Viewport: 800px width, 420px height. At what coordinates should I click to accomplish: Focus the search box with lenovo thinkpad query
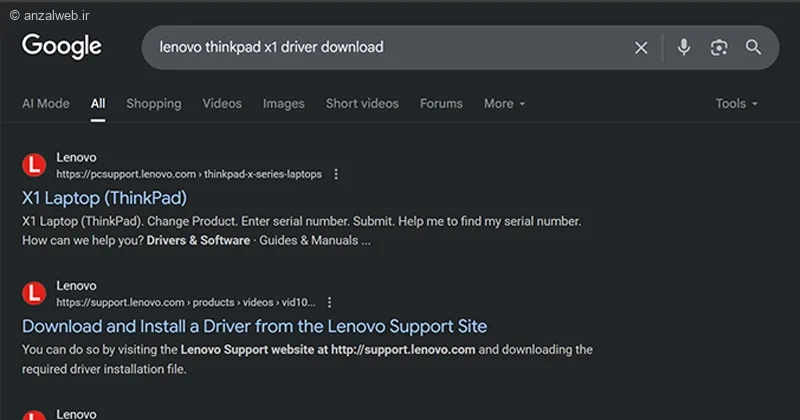point(388,47)
